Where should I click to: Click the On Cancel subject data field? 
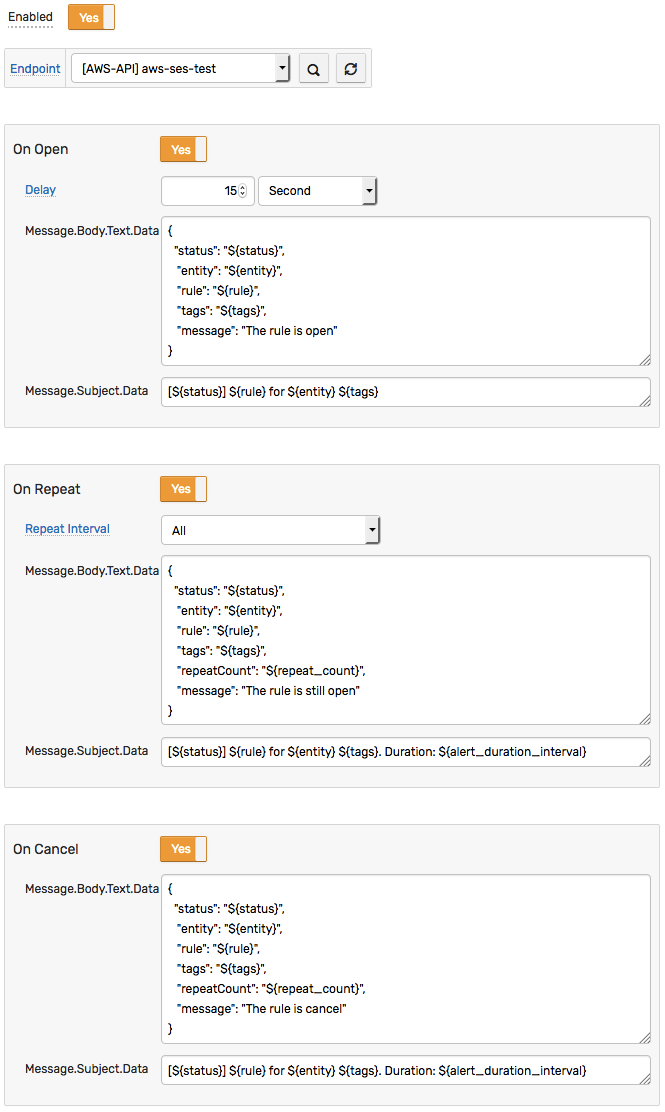point(406,1071)
